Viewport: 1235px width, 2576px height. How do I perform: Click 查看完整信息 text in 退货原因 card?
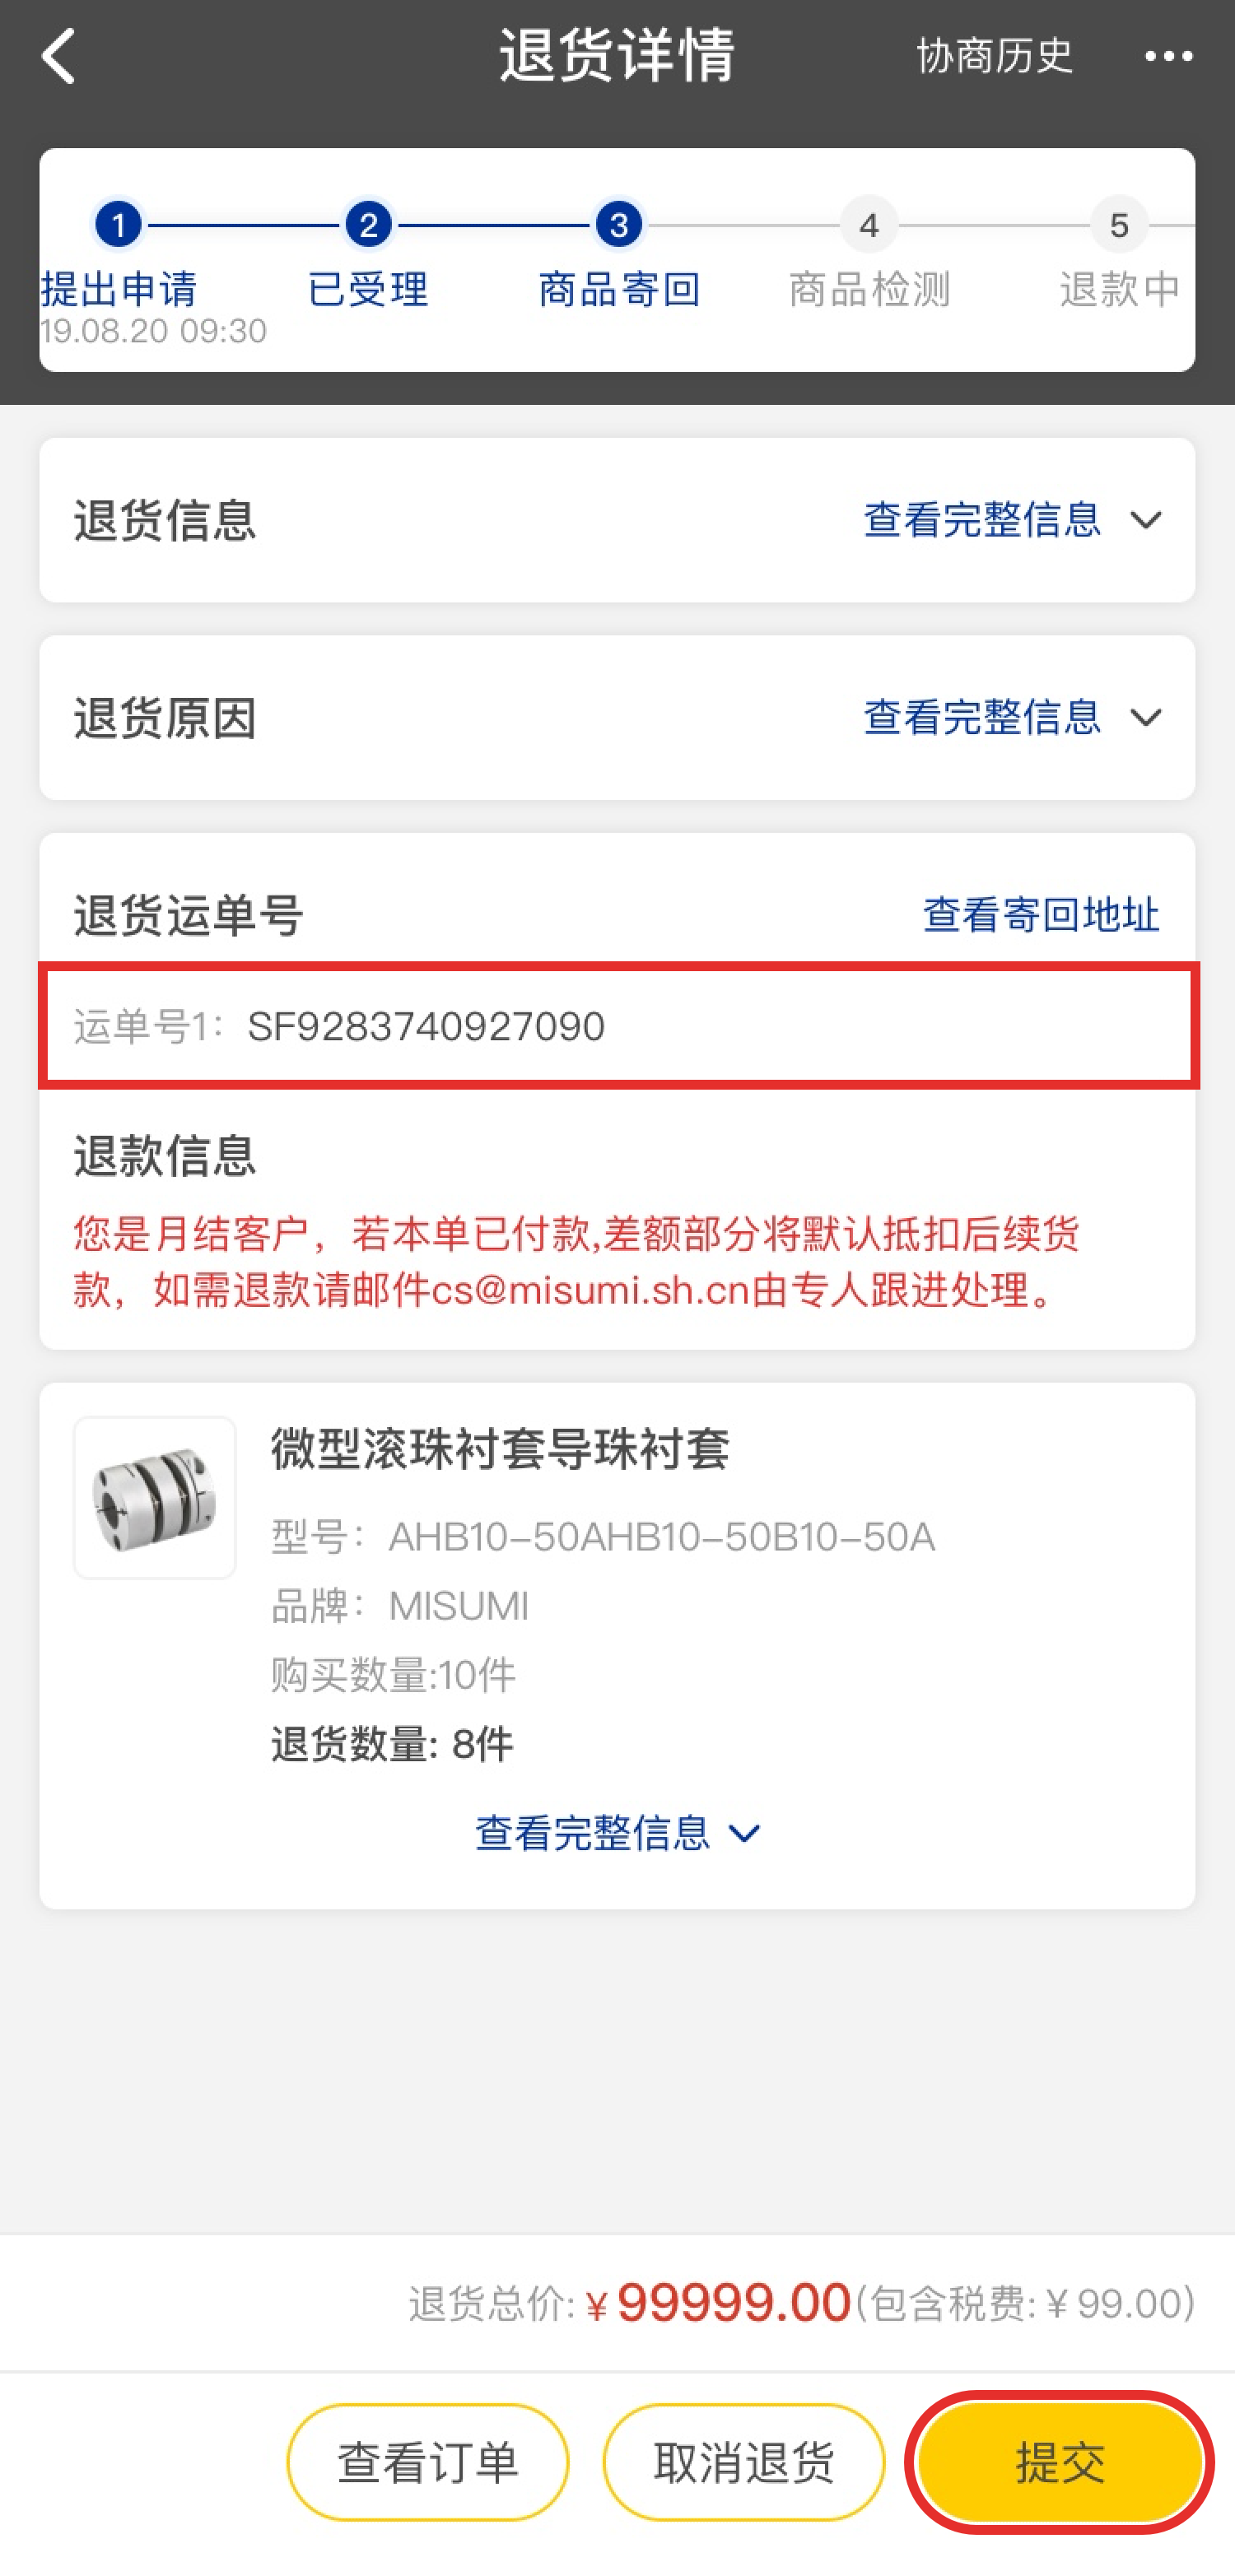tap(983, 717)
